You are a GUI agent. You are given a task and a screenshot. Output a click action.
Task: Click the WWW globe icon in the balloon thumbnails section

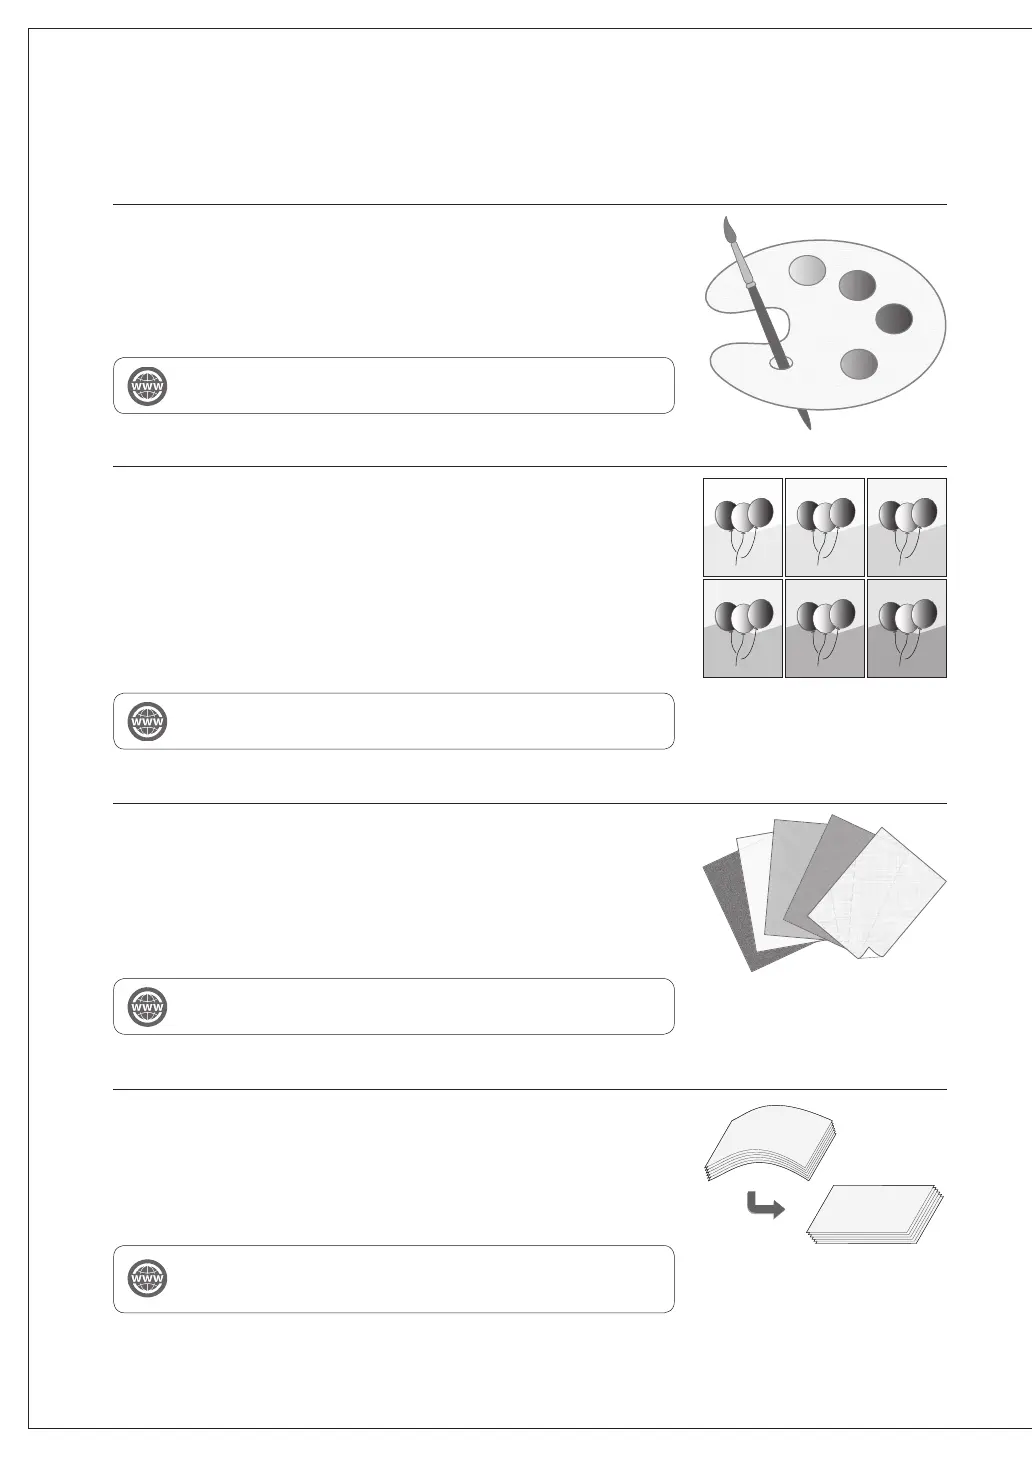point(148,722)
